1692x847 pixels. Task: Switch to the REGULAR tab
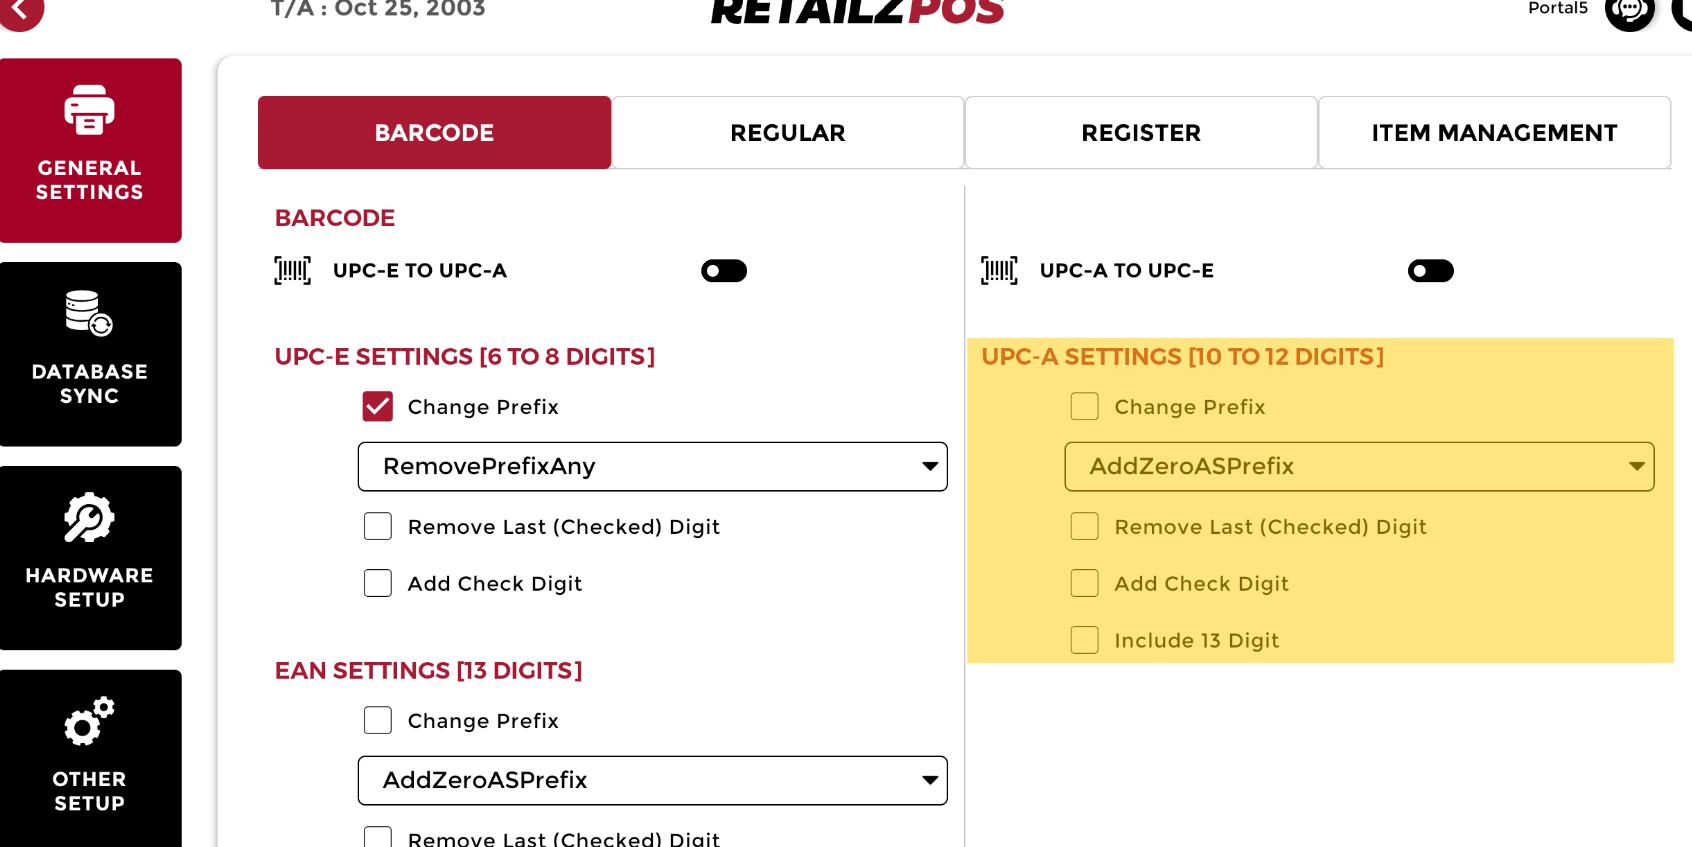pos(787,133)
